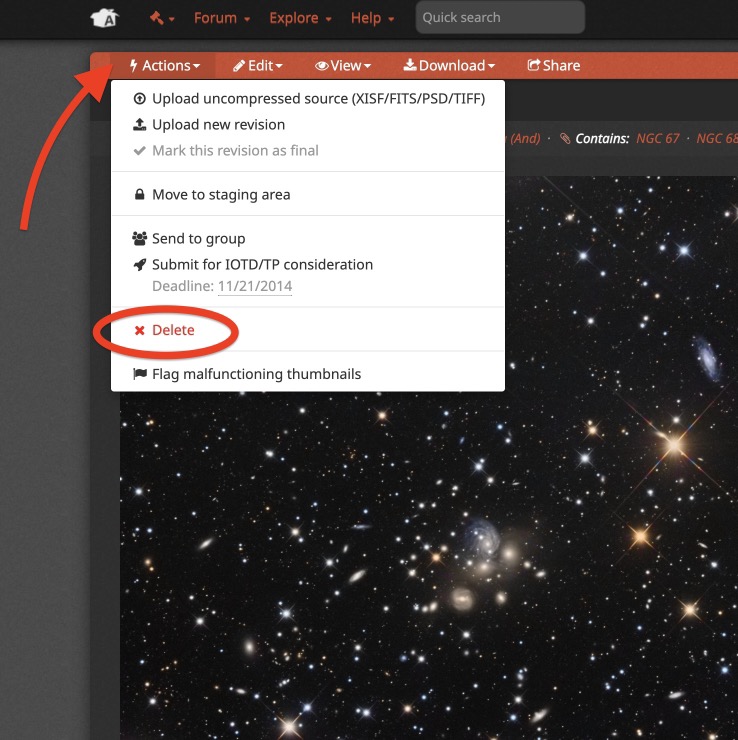Screen dimensions: 738x740
Task: Open the Explore menu
Action: tap(300, 18)
